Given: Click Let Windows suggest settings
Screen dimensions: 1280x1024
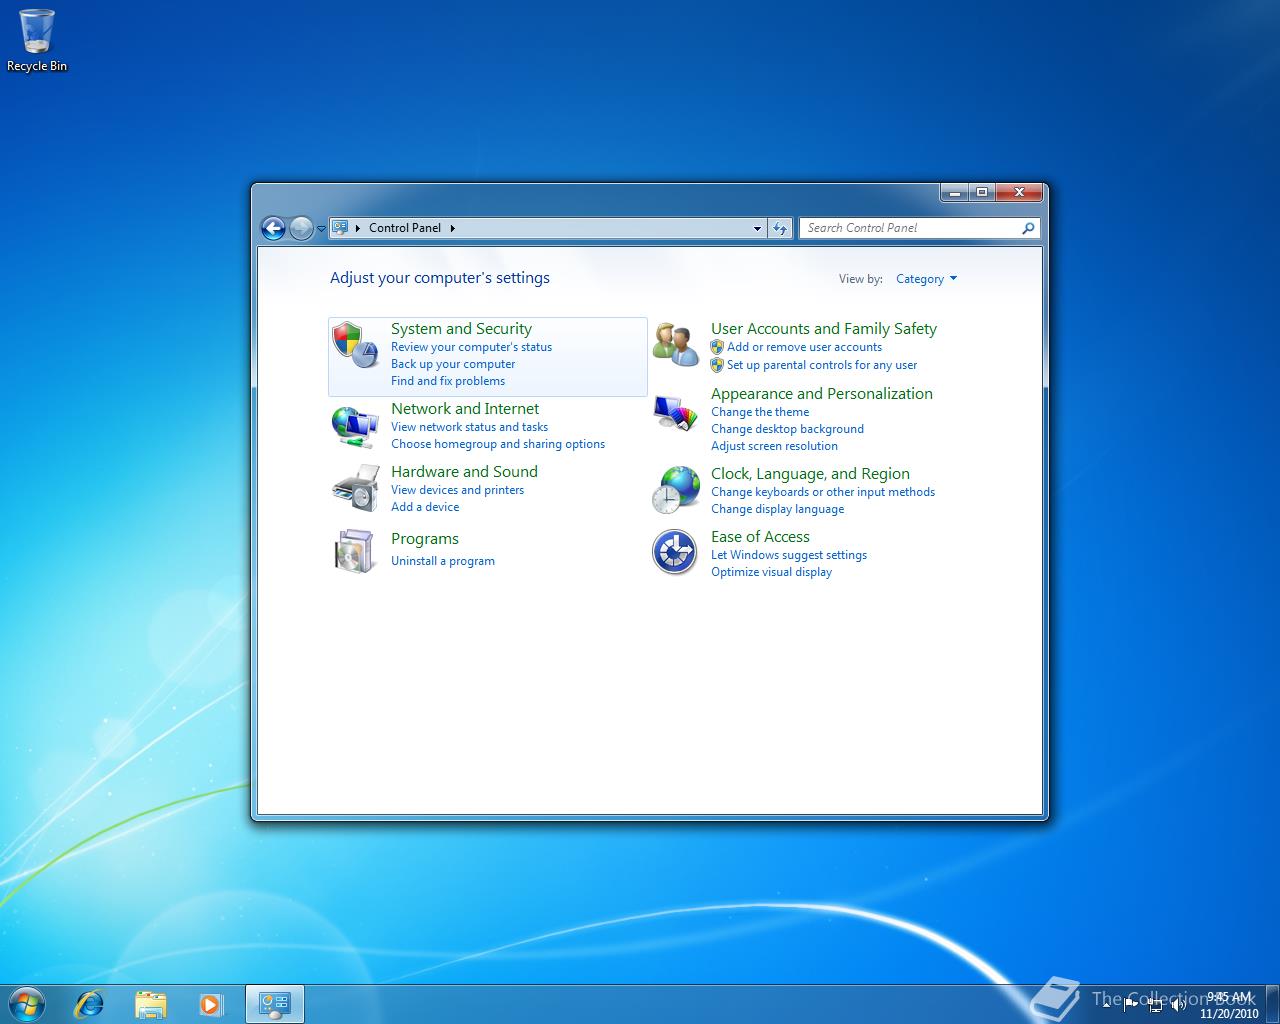Looking at the screenshot, I should click(x=789, y=555).
